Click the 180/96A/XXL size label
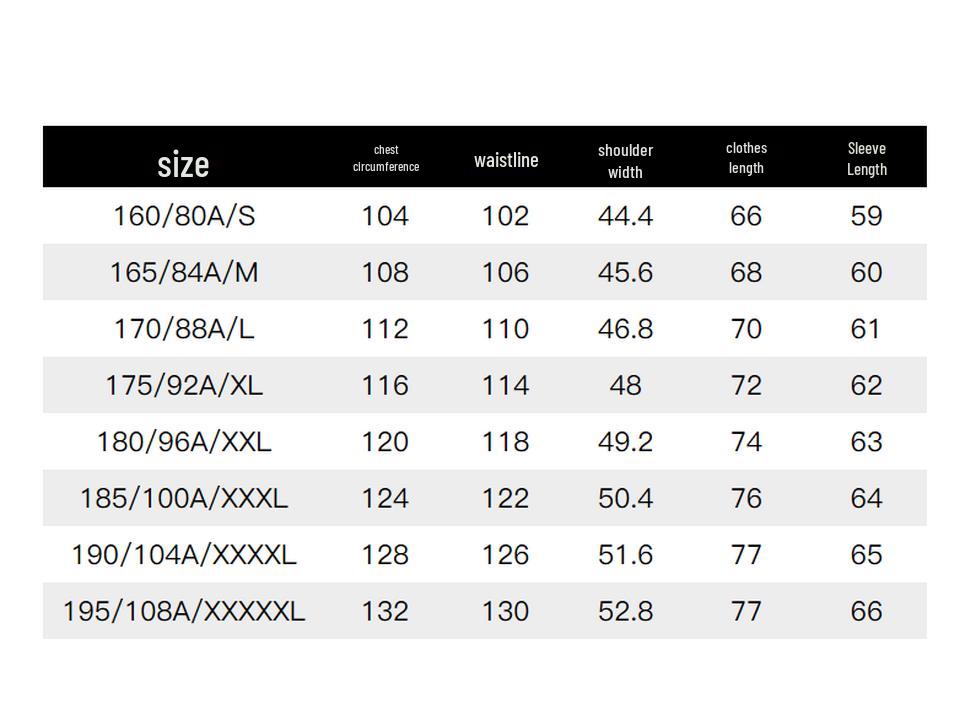This screenshot has width=970, height=728. (183, 441)
